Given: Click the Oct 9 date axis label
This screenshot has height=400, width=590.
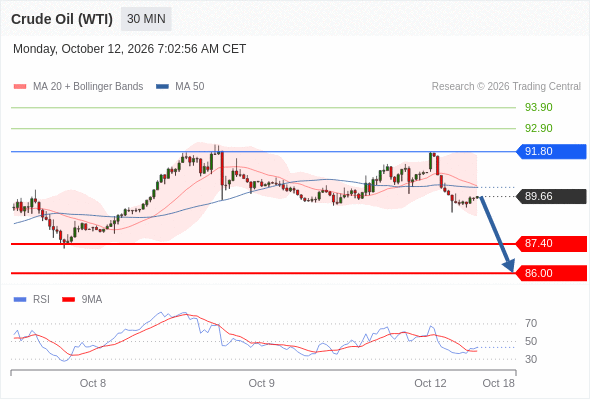Looking at the screenshot, I should [262, 383].
